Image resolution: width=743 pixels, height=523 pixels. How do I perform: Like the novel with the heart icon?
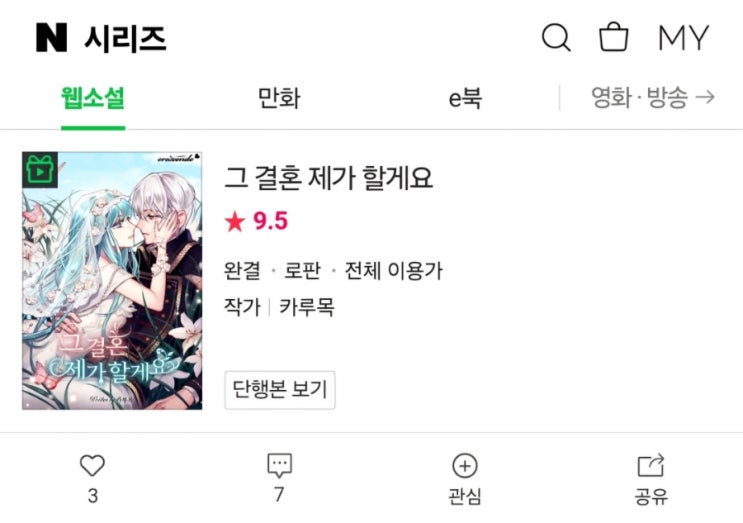click(92, 465)
